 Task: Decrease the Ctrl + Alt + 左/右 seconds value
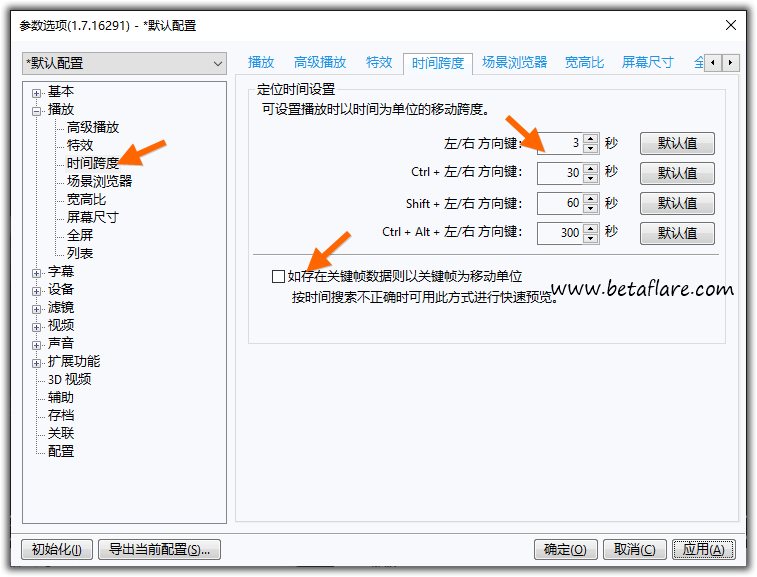(x=591, y=239)
